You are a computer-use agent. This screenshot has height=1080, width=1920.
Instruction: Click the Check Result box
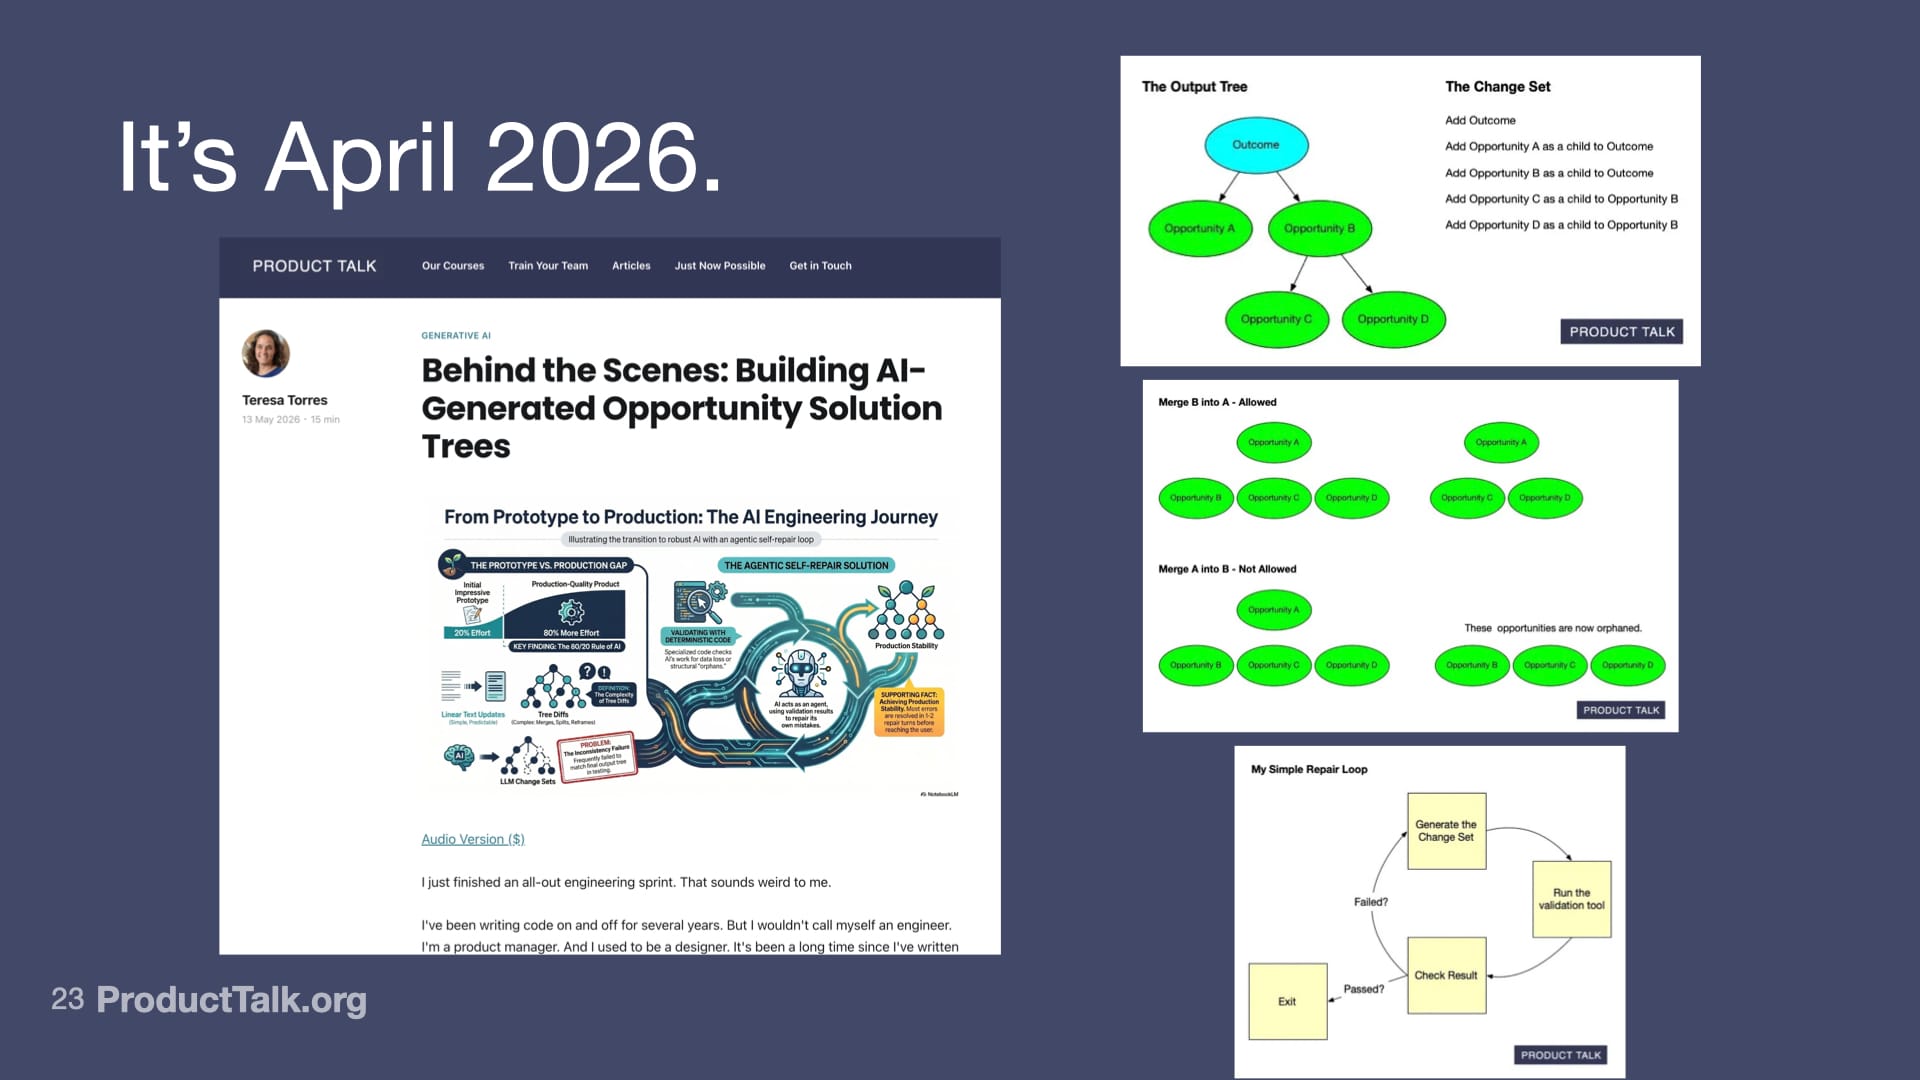tap(1446, 975)
